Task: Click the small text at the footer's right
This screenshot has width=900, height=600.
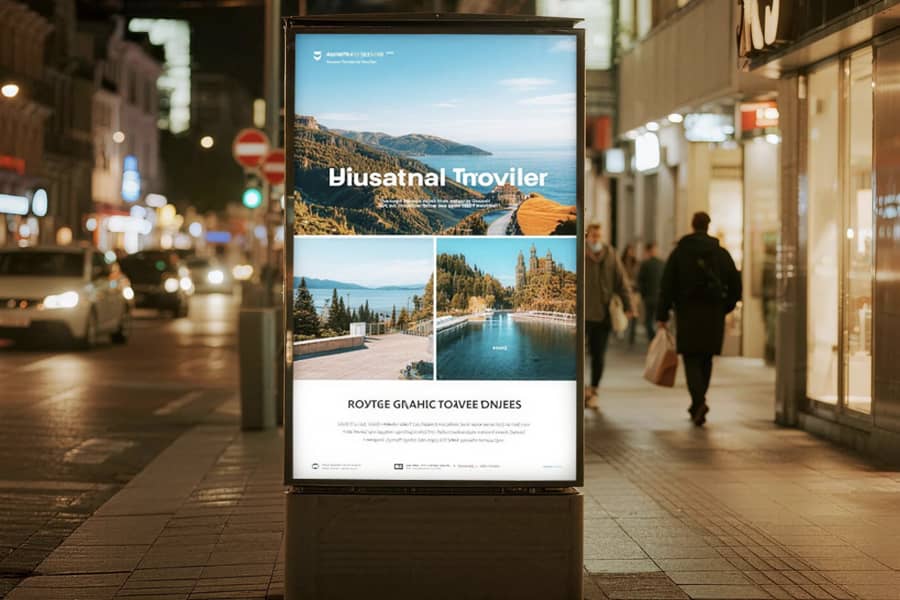Action: point(553,467)
